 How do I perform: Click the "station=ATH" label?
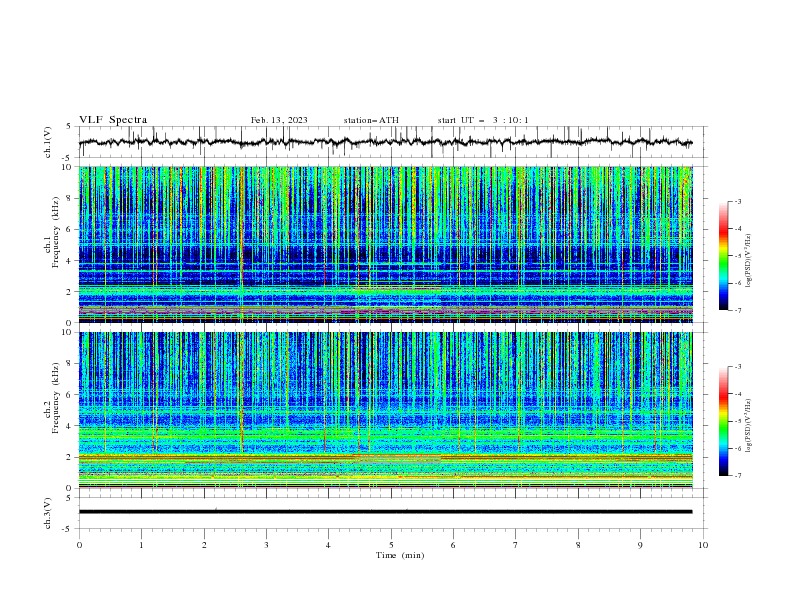coord(371,120)
